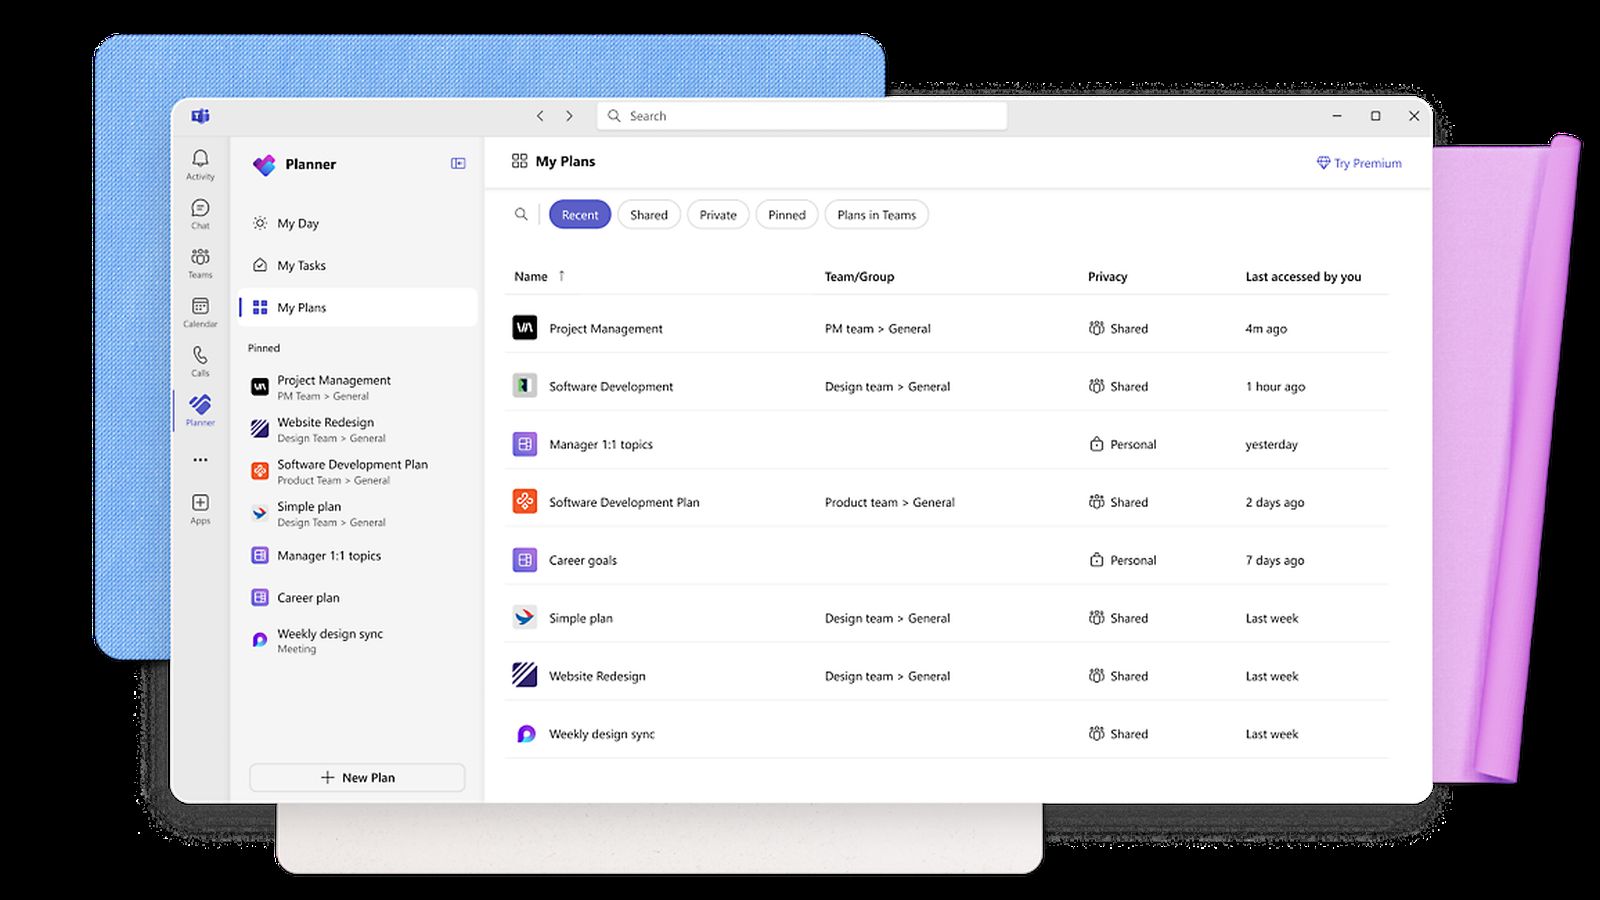This screenshot has height=900, width=1600.
Task: Switch to Plans in Teams filter
Action: click(877, 215)
